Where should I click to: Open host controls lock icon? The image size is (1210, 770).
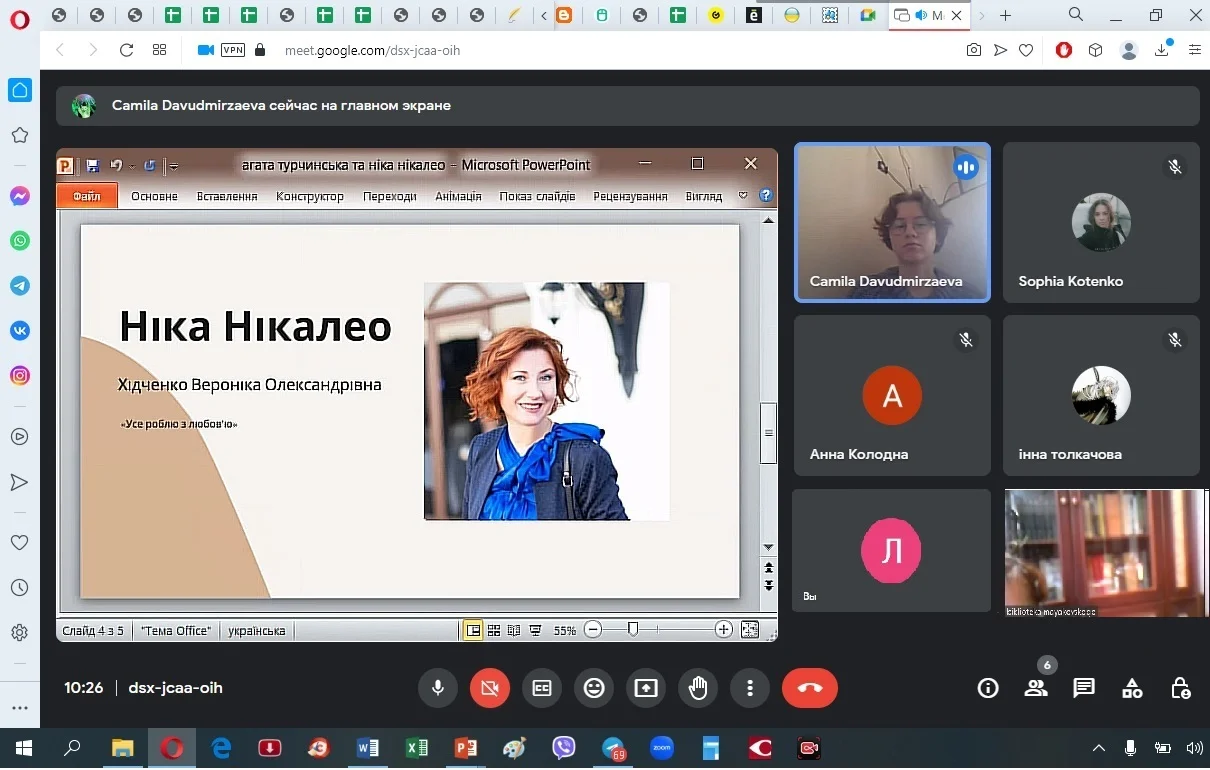[x=1181, y=688]
